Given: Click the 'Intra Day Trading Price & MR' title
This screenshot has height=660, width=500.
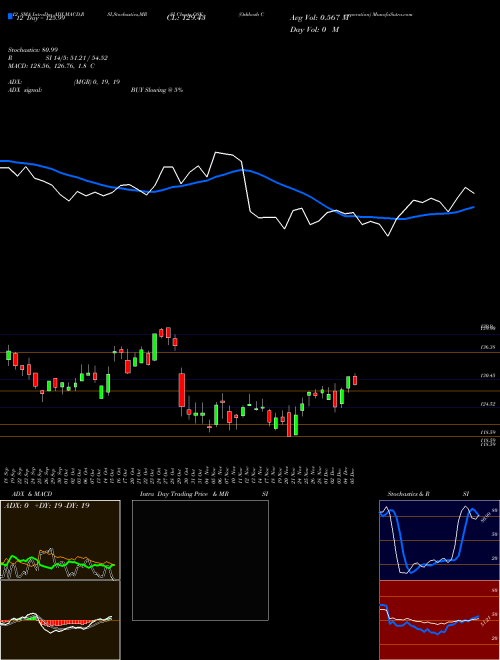Looking at the screenshot, I should click(184, 494).
